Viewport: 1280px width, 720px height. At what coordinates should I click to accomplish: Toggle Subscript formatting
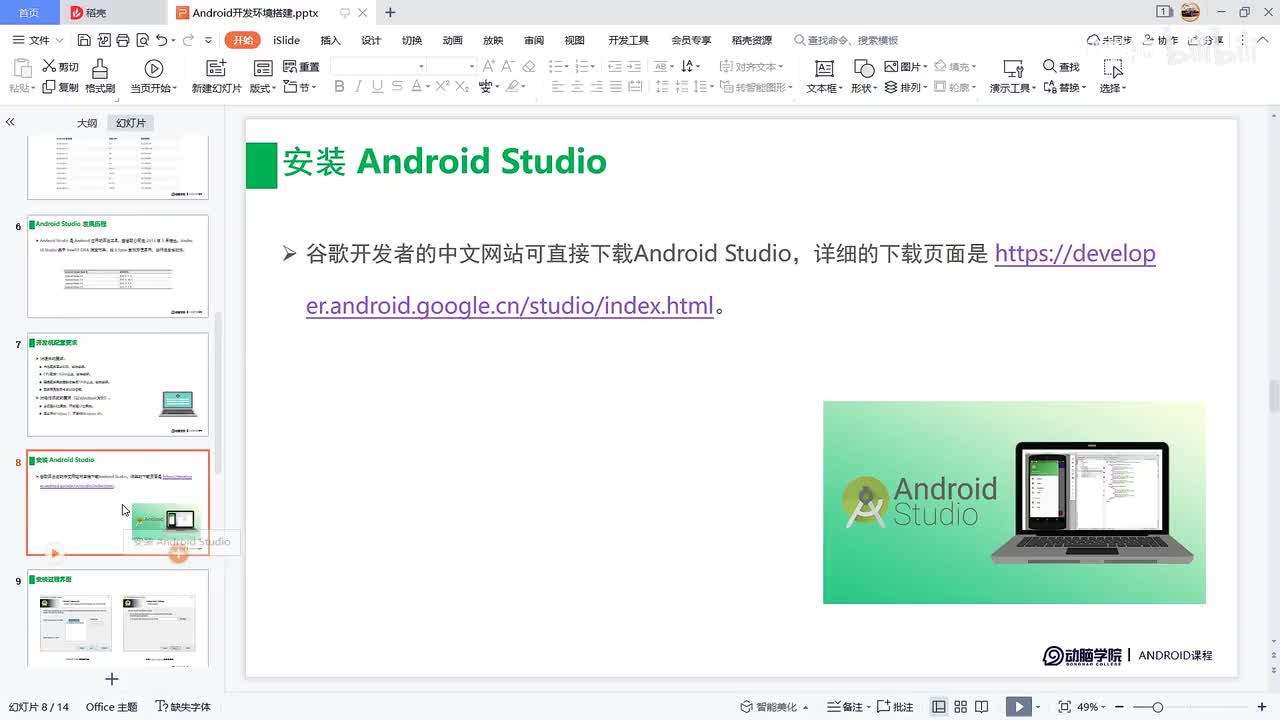coord(462,87)
